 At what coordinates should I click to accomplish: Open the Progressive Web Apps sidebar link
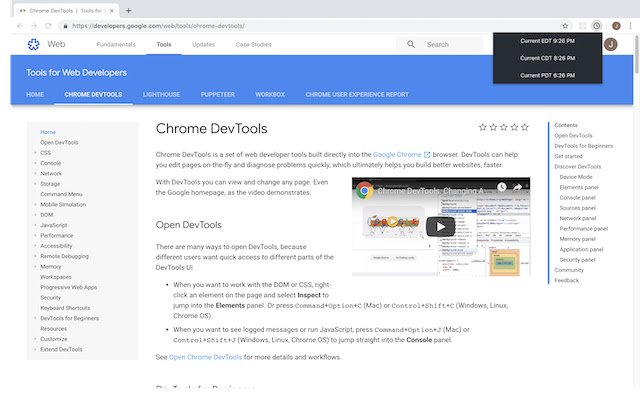(69, 287)
